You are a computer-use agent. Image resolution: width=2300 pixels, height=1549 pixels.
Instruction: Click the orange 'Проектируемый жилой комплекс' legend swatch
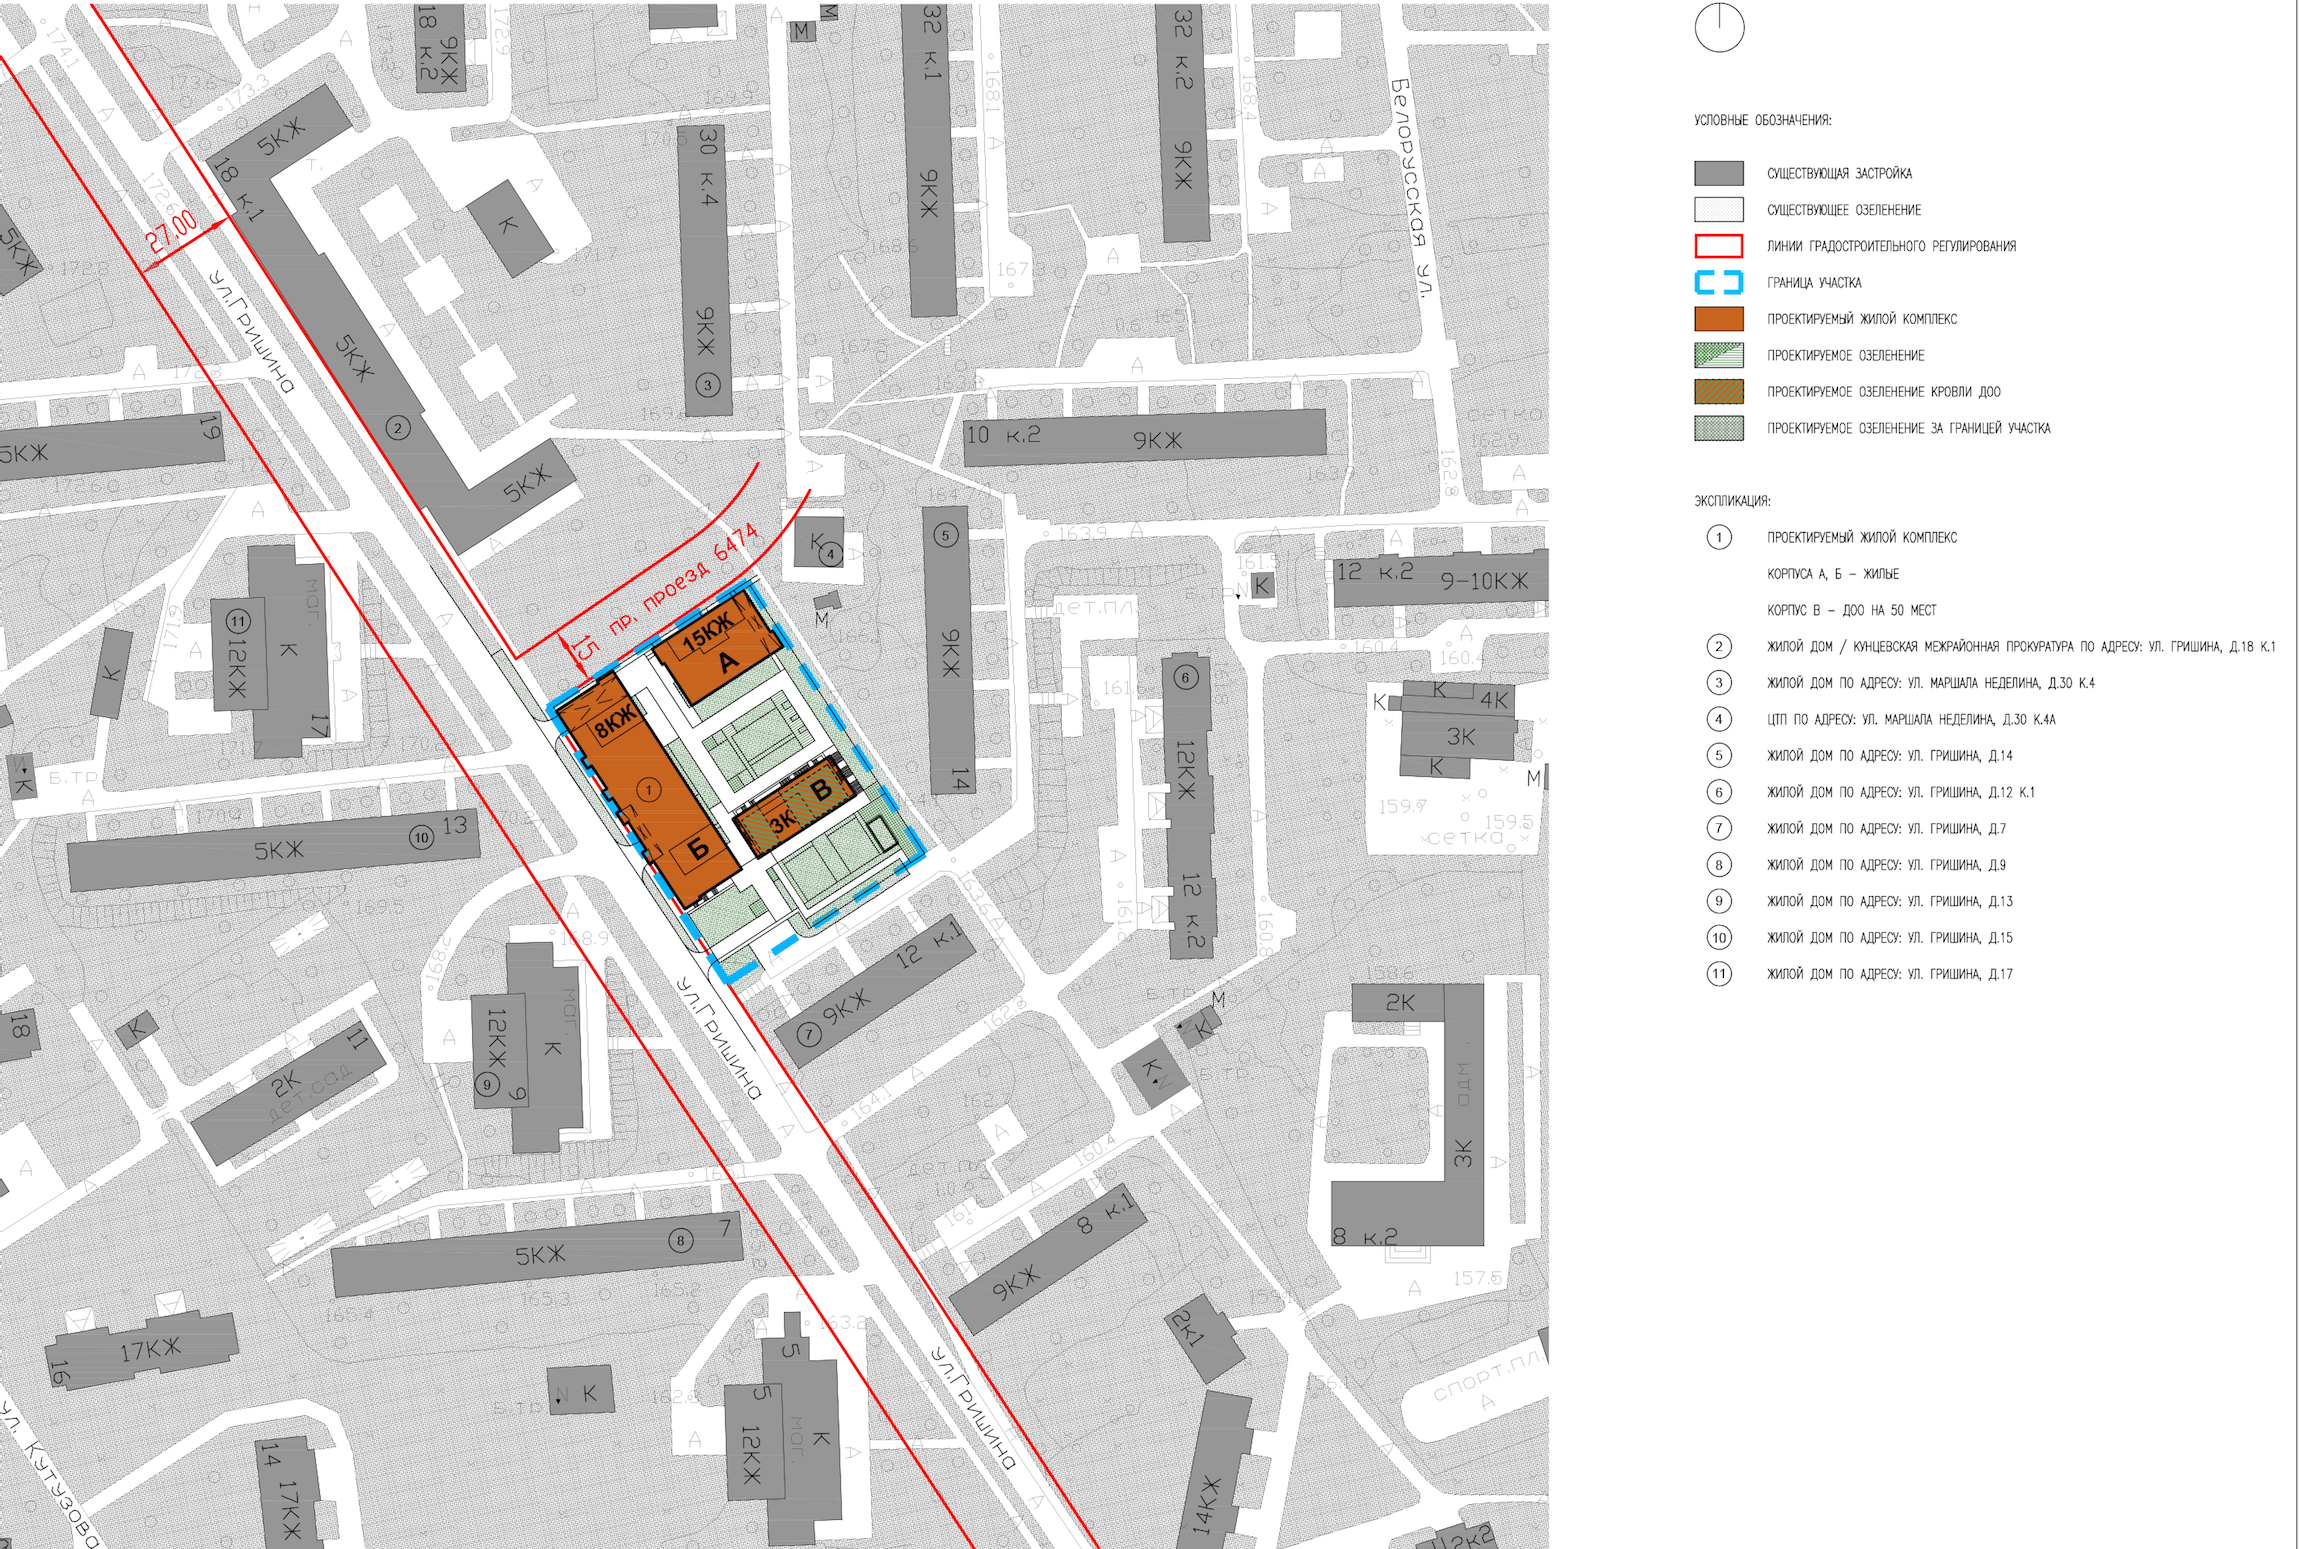point(1718,319)
